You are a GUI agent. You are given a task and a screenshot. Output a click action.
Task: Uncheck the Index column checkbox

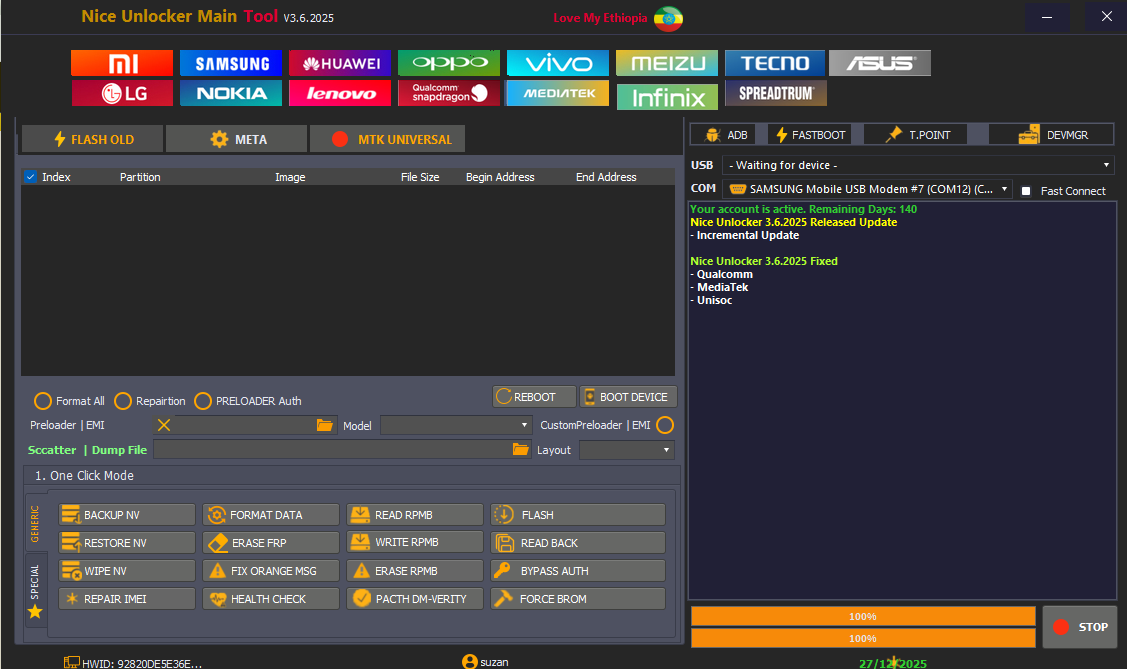(x=31, y=177)
